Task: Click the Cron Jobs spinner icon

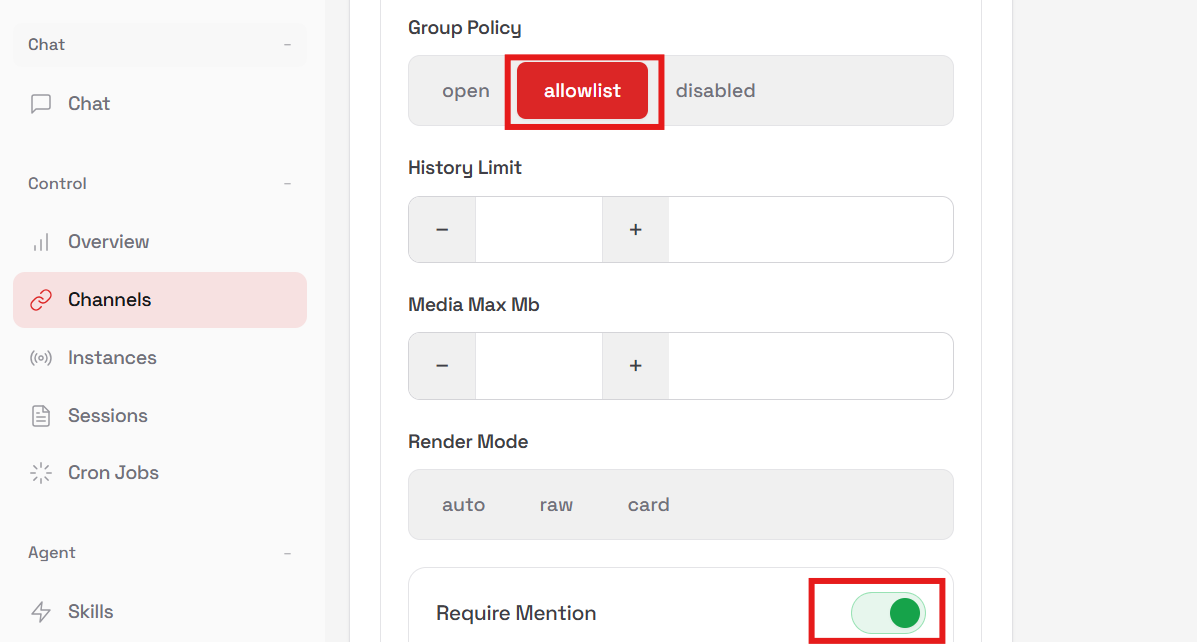Action: coord(41,473)
